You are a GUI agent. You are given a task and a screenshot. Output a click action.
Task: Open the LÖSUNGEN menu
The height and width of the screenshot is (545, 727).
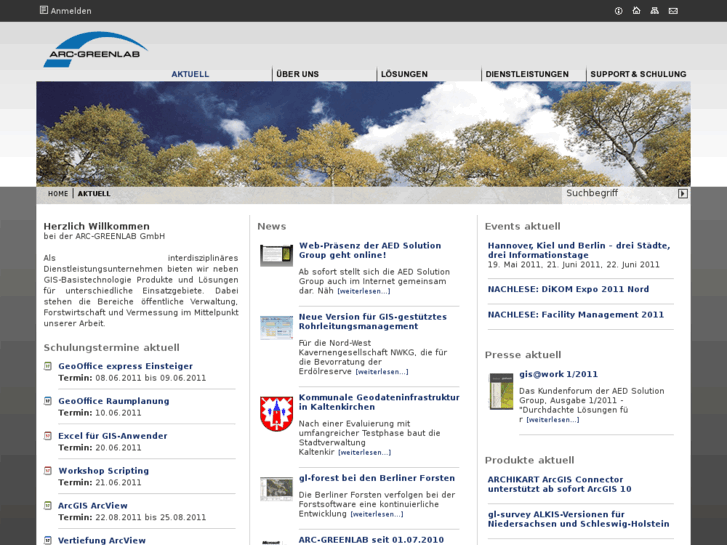click(x=404, y=74)
